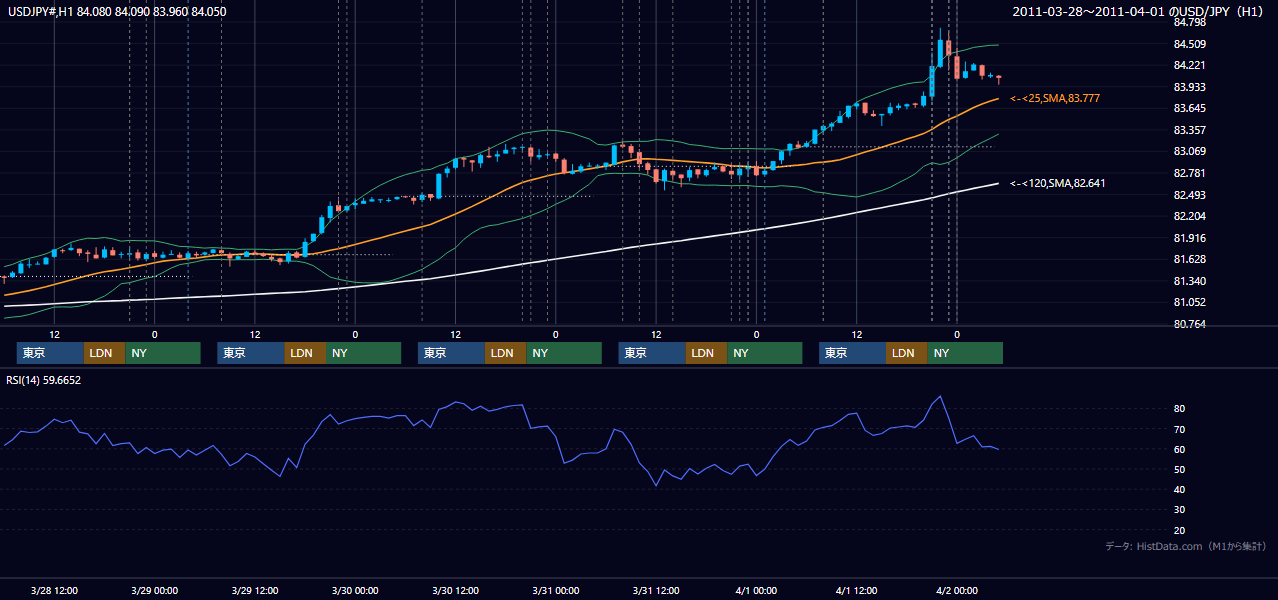This screenshot has width=1278, height=600.
Task: Click the 81.628 price axis value
Action: click(x=1189, y=259)
